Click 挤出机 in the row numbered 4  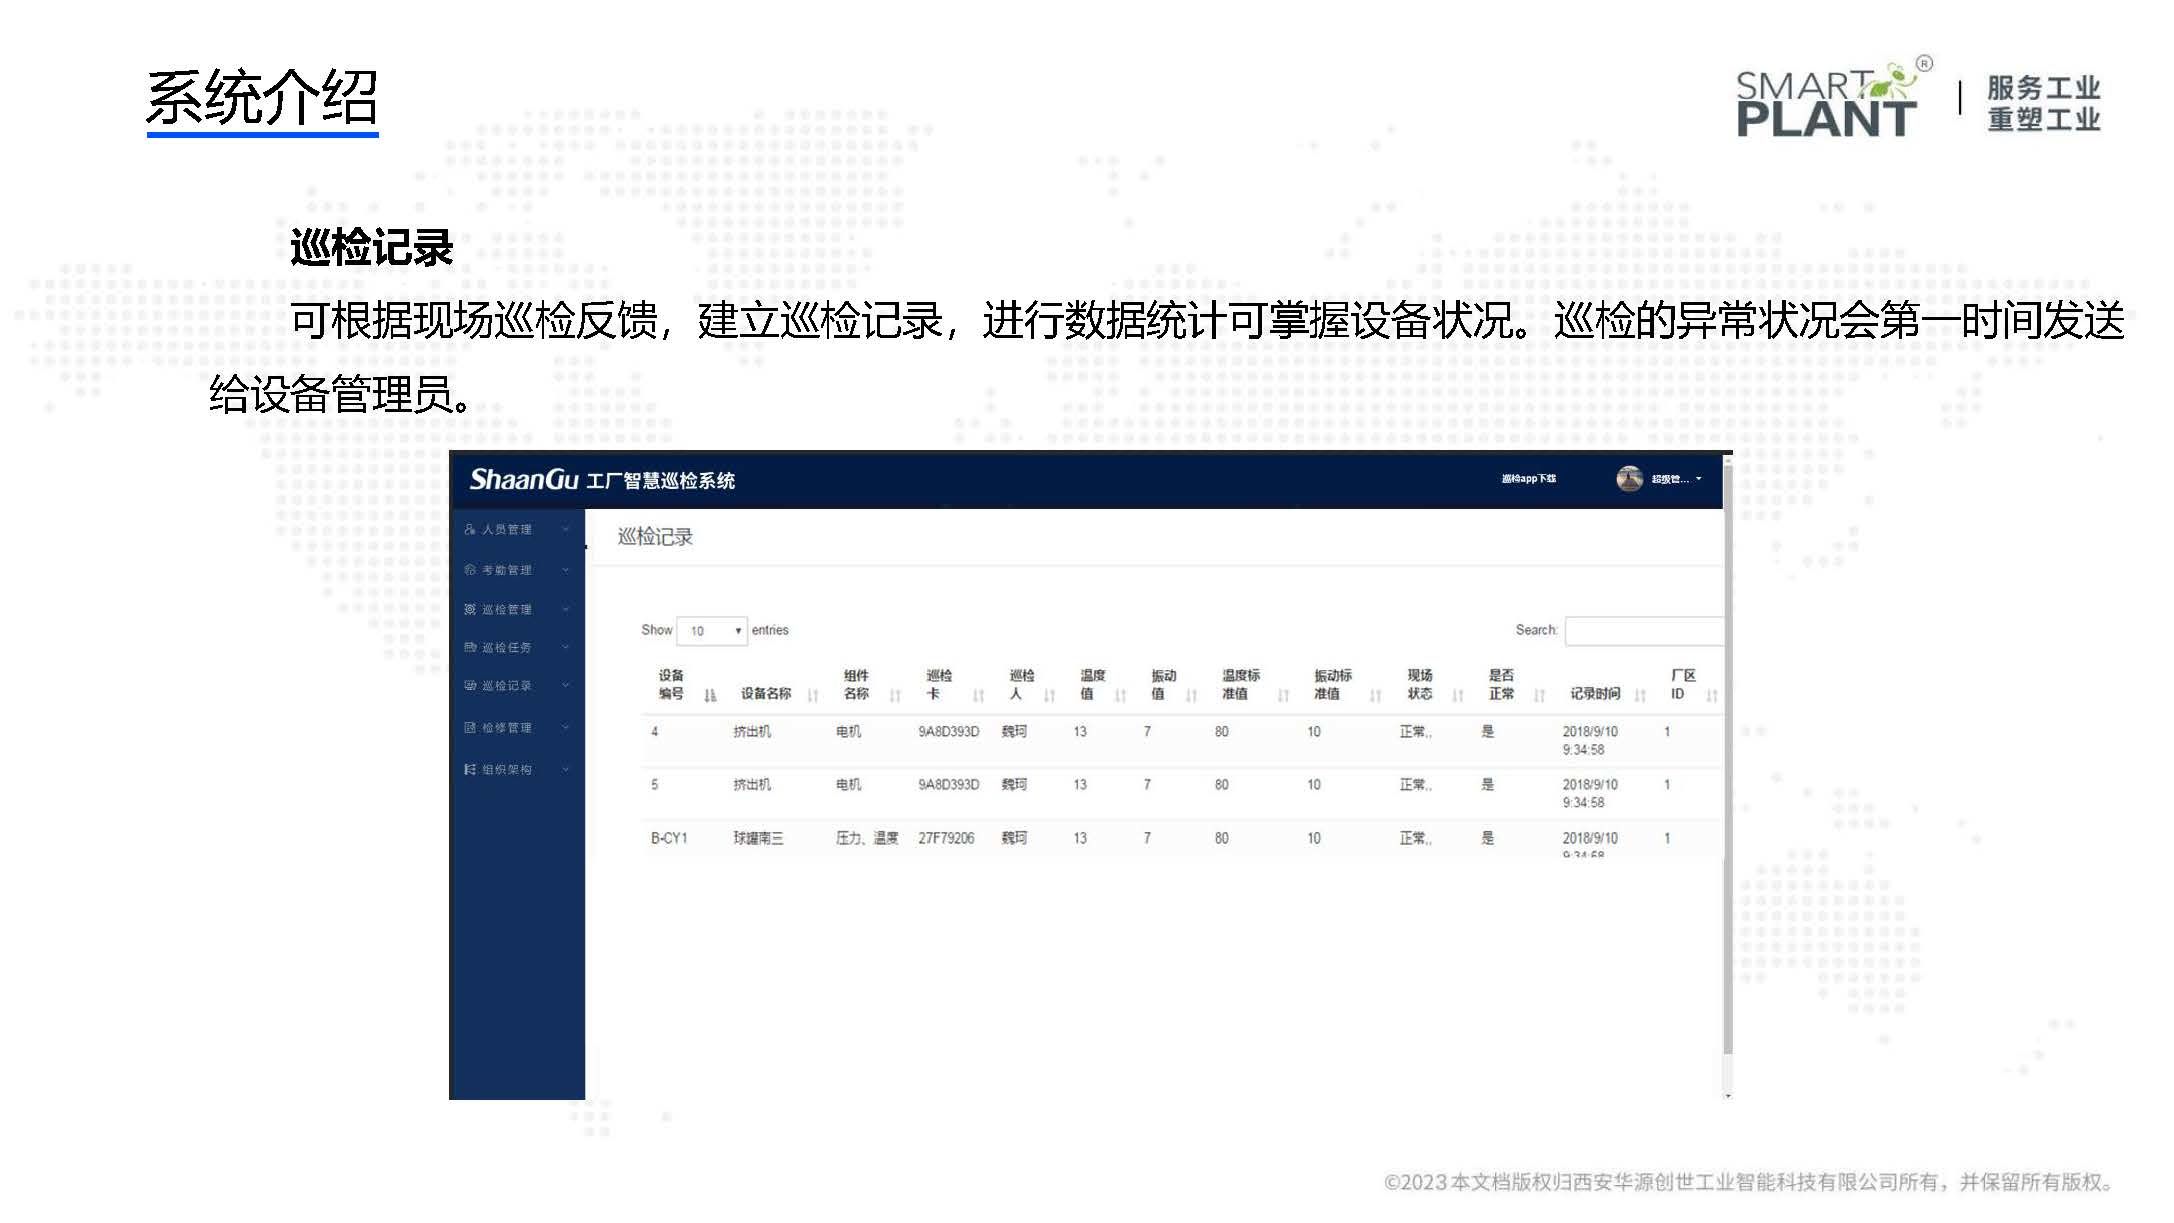click(x=752, y=732)
